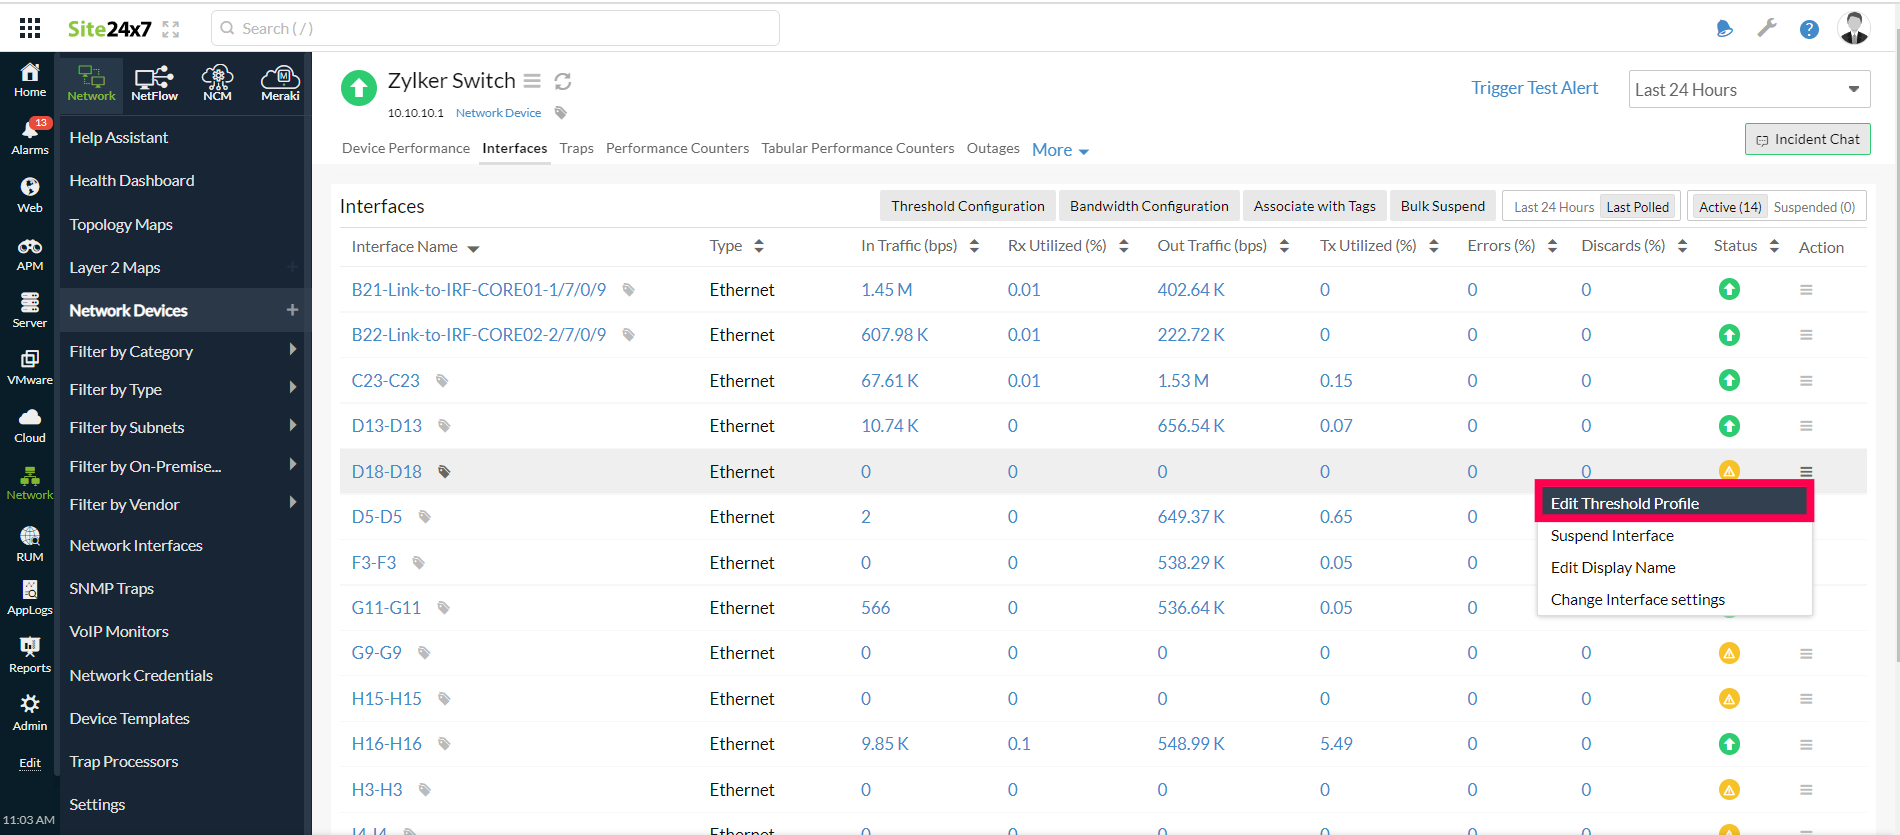Switch to Last Polled view toggle
The width and height of the screenshot is (1900, 835).
pos(1637,207)
